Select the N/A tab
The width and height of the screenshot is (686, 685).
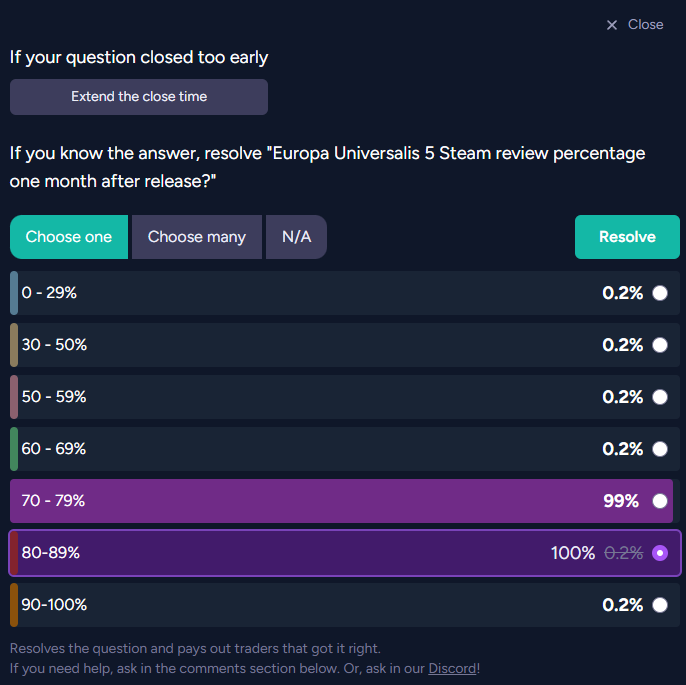click(296, 237)
